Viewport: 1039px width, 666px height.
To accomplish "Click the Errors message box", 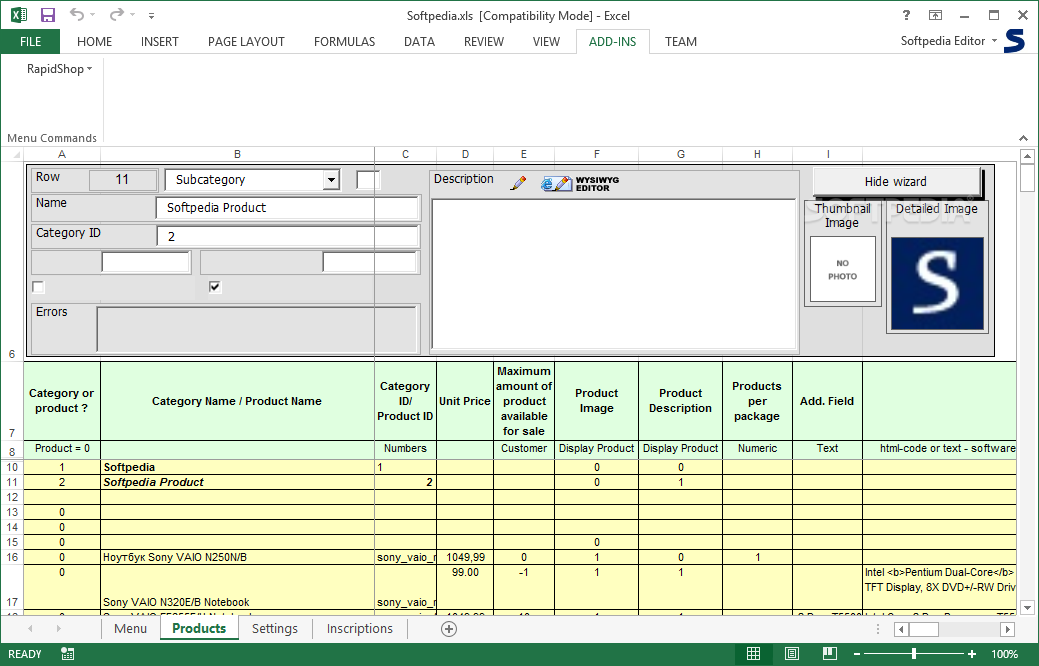I will click(257, 329).
